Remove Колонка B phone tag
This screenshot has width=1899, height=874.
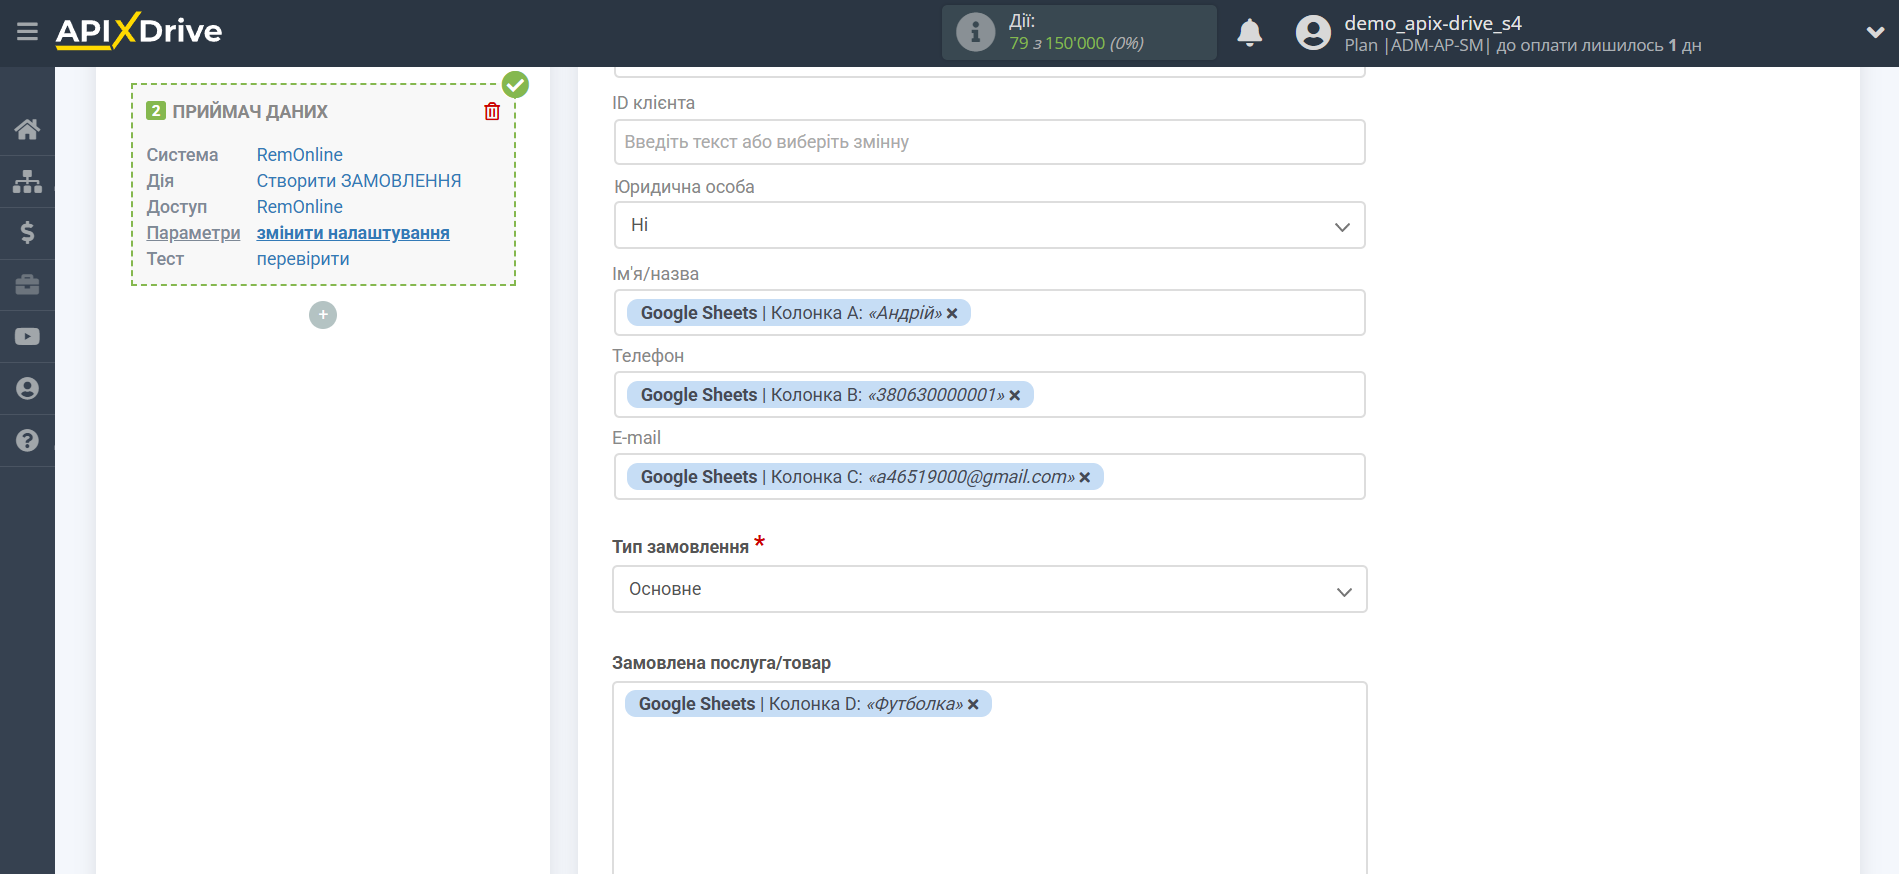[1015, 396]
